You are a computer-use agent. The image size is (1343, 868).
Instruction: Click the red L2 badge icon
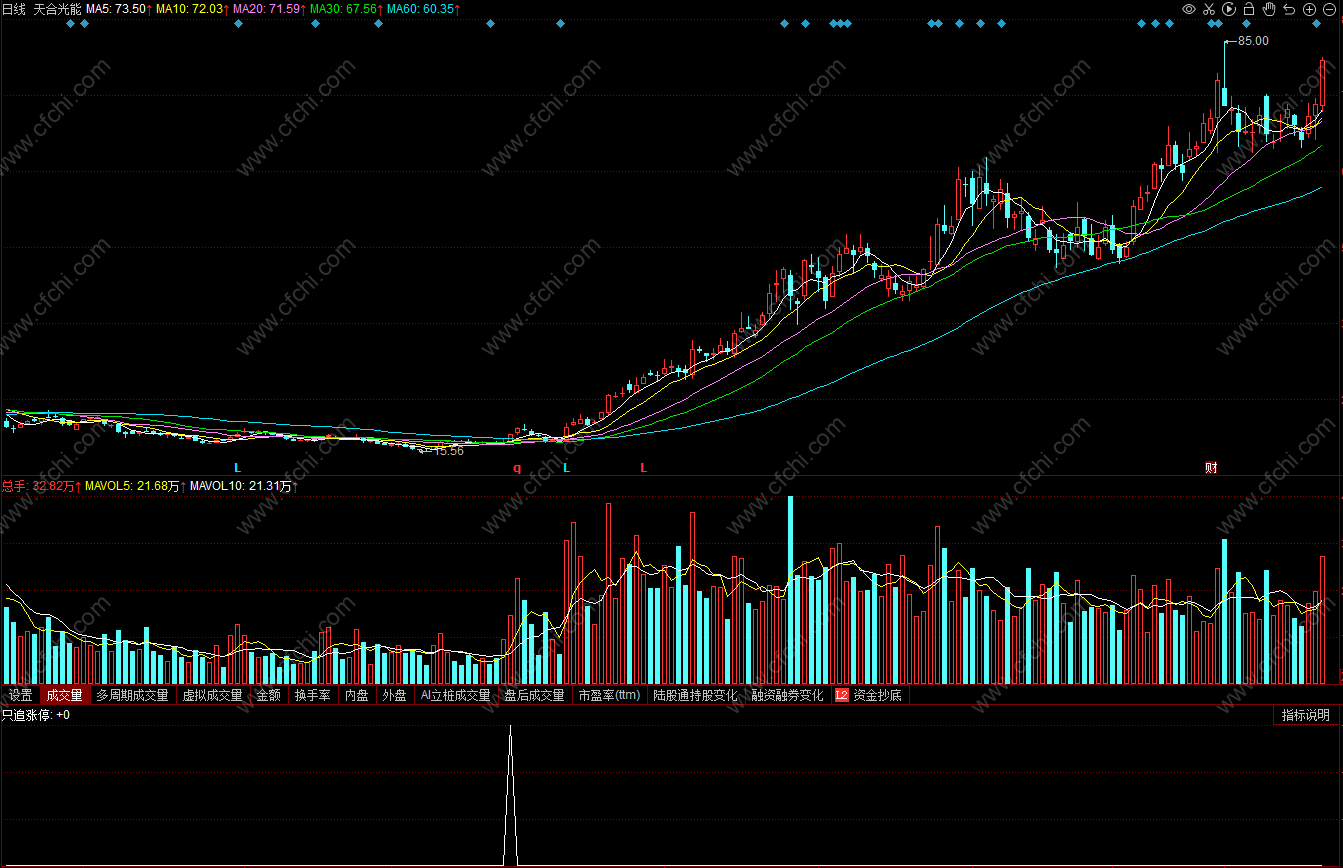click(841, 695)
